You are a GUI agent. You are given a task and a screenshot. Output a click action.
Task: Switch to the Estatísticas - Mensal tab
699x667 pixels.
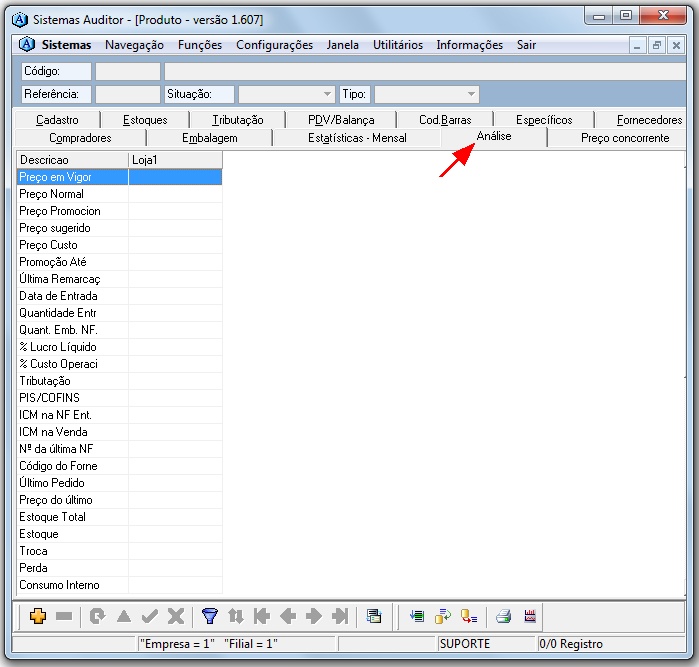[x=357, y=138]
